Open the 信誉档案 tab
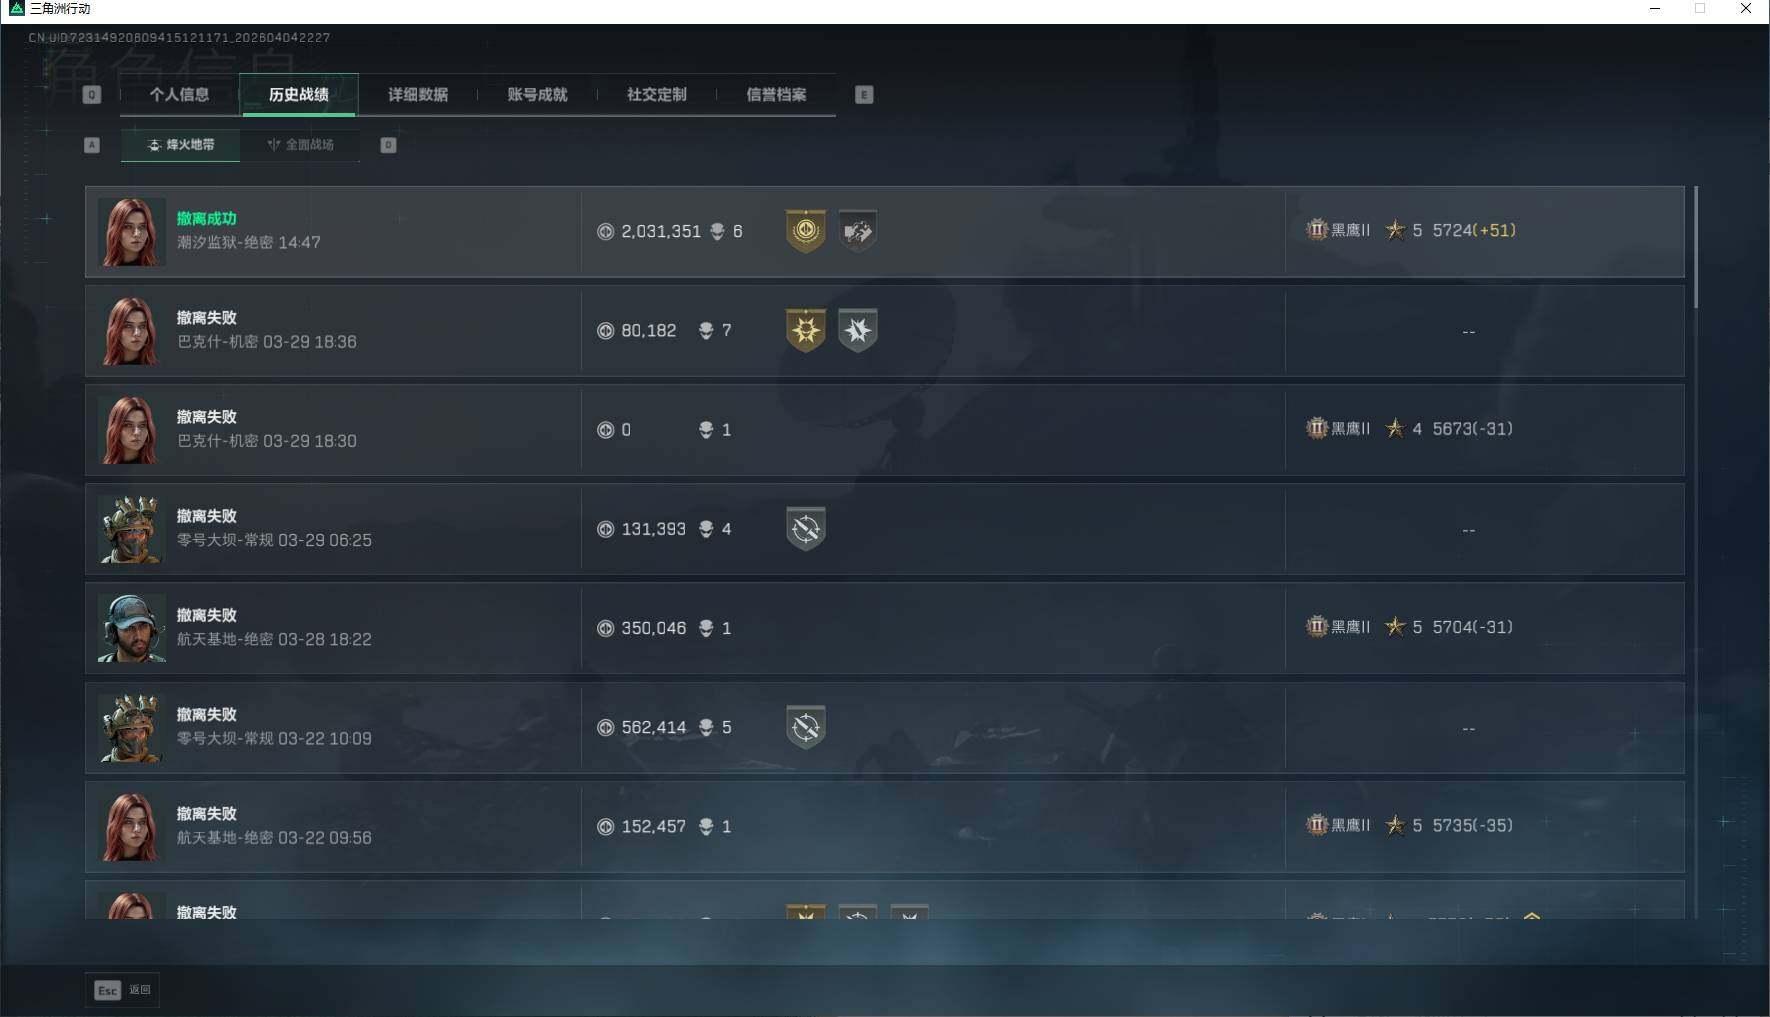 tap(776, 95)
